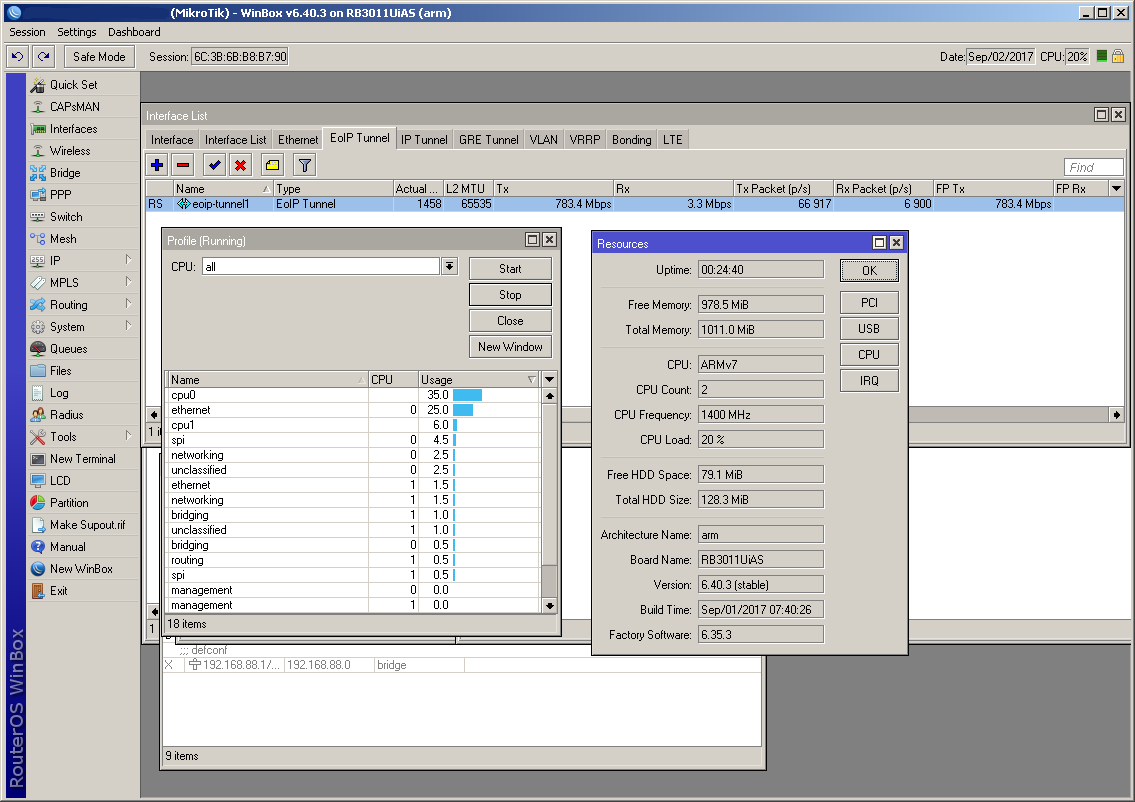
Task: Click the Find search field
Action: [x=1093, y=167]
